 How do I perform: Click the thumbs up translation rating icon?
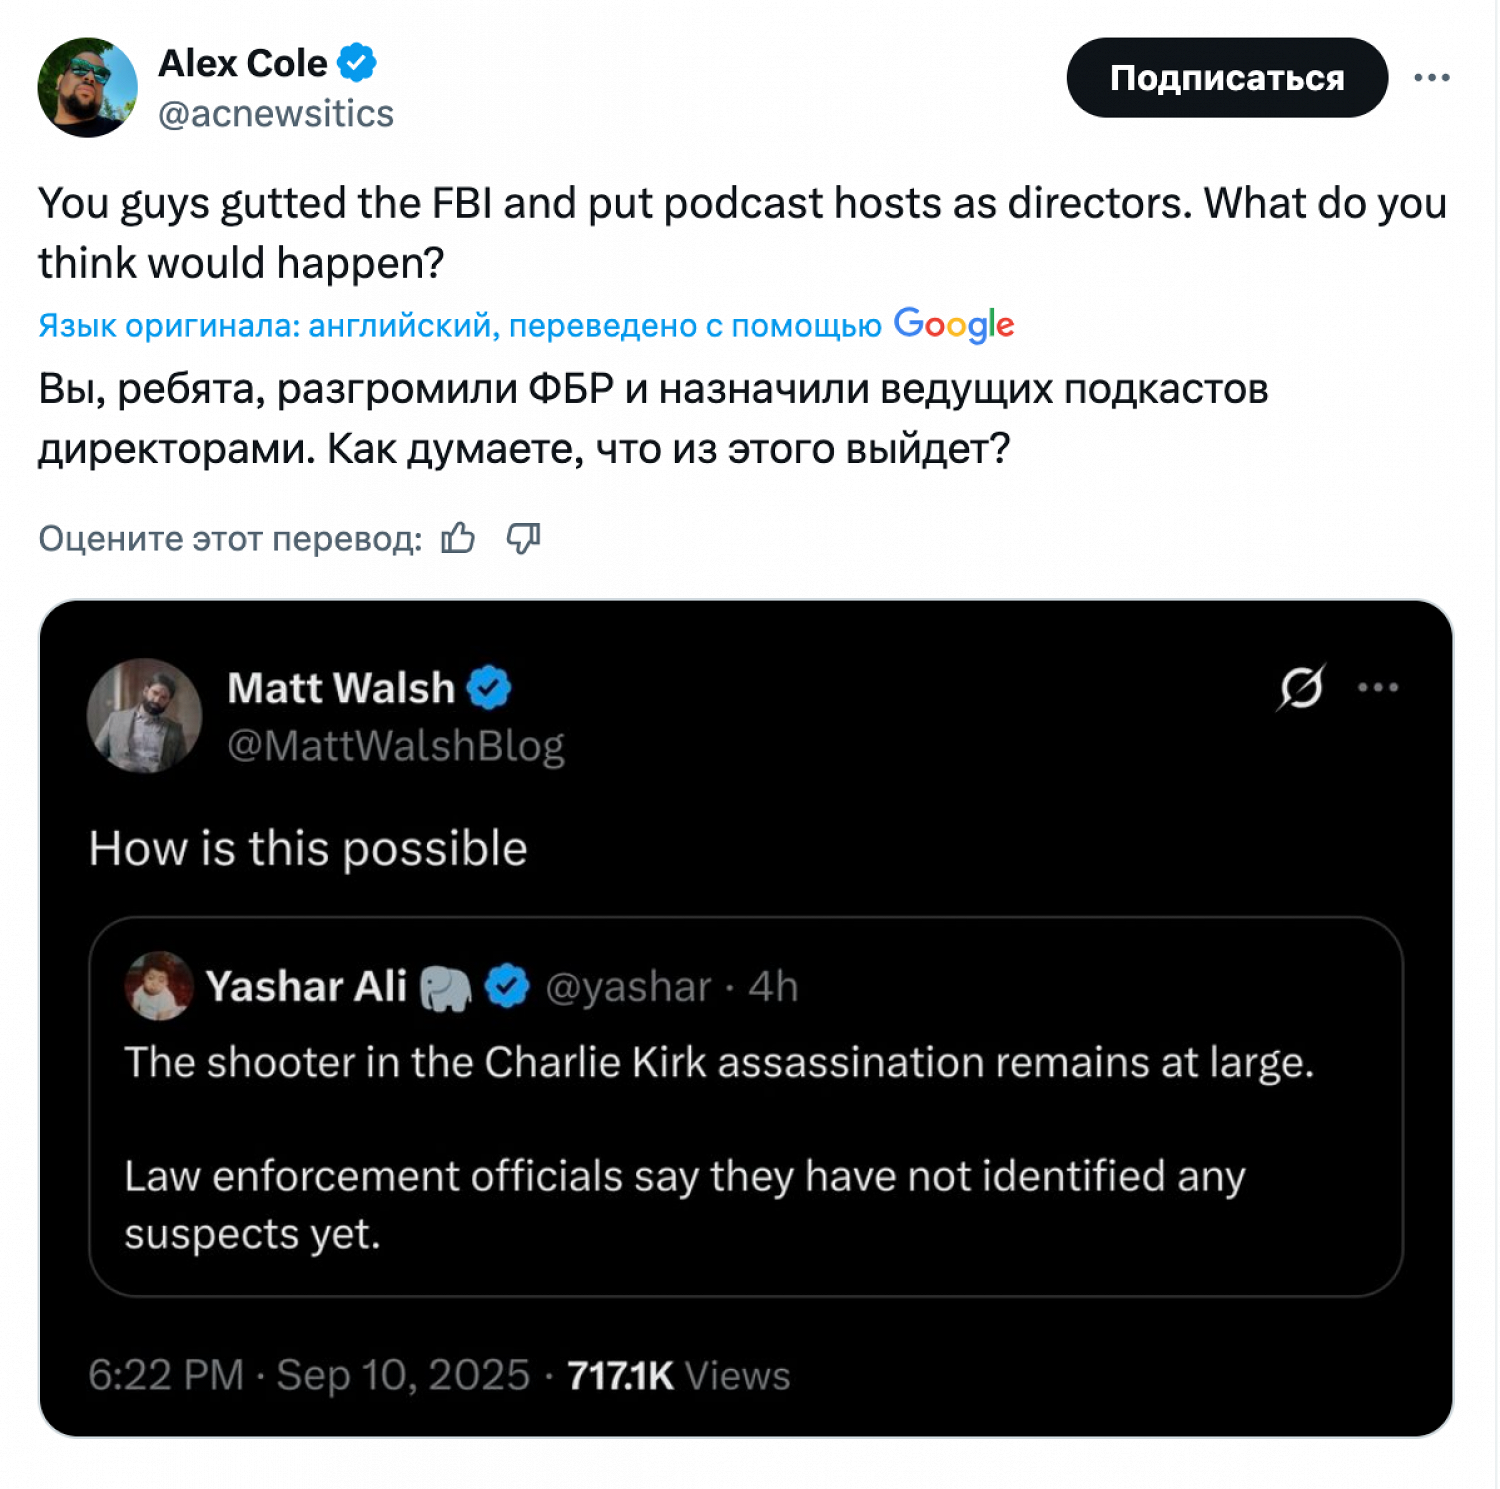pos(459,538)
